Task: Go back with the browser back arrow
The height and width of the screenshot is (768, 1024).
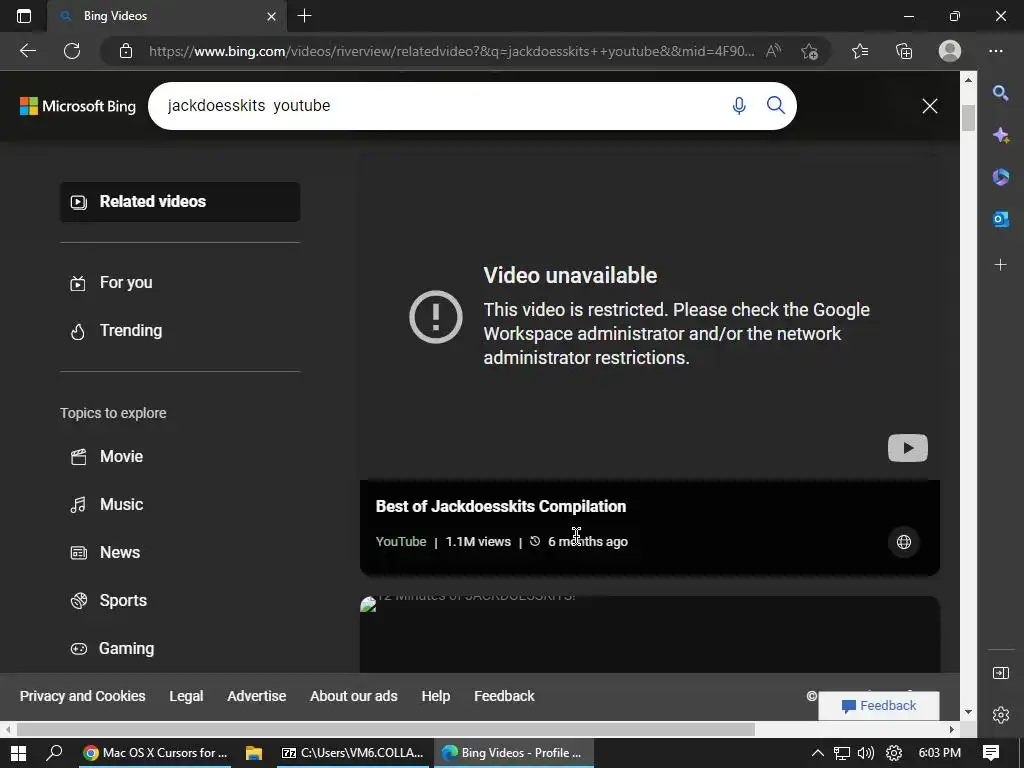Action: click(27, 51)
